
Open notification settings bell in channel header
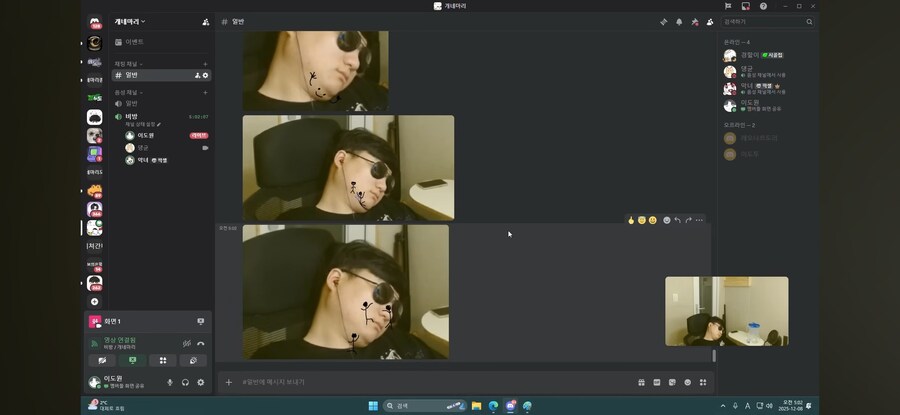[679, 22]
